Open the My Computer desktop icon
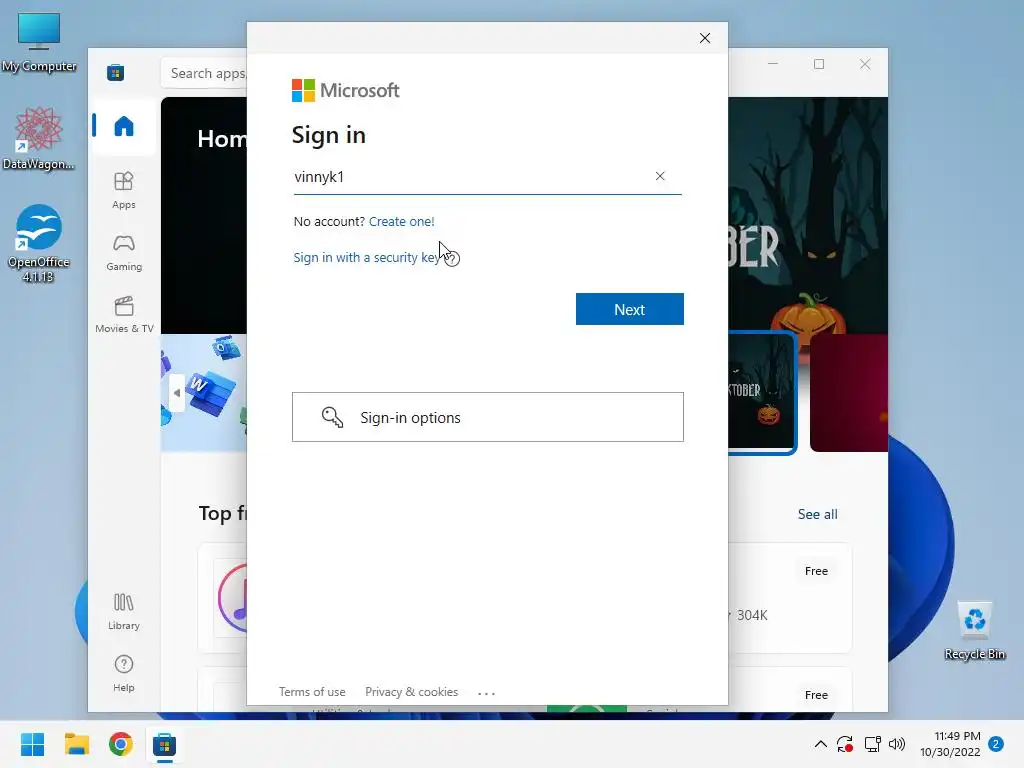The height and width of the screenshot is (768, 1024). tap(39, 43)
